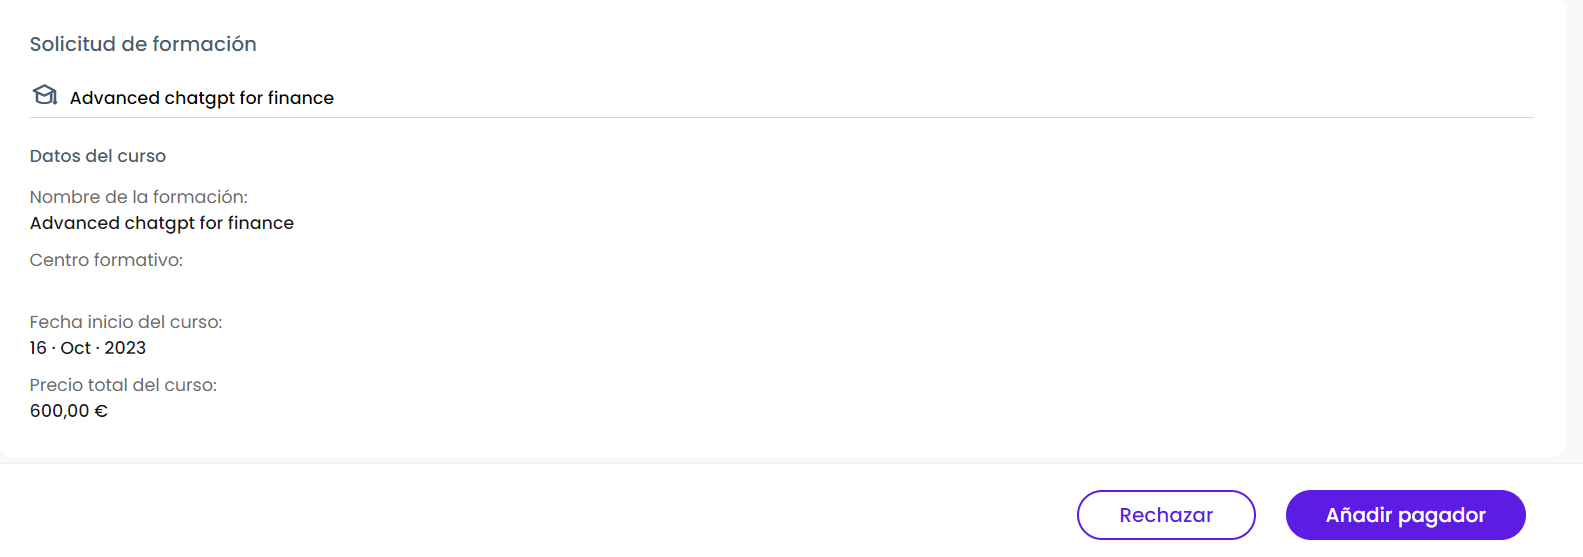Click the Añadir pagador button
This screenshot has height=557, width=1583.
tap(1405, 515)
